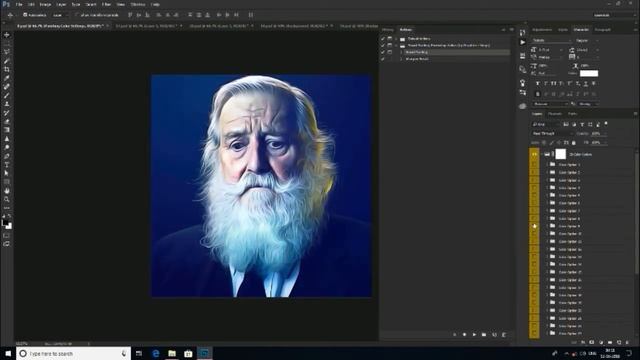
Task: Delete layer with Layers panel trash icon
Action: tap(628, 342)
